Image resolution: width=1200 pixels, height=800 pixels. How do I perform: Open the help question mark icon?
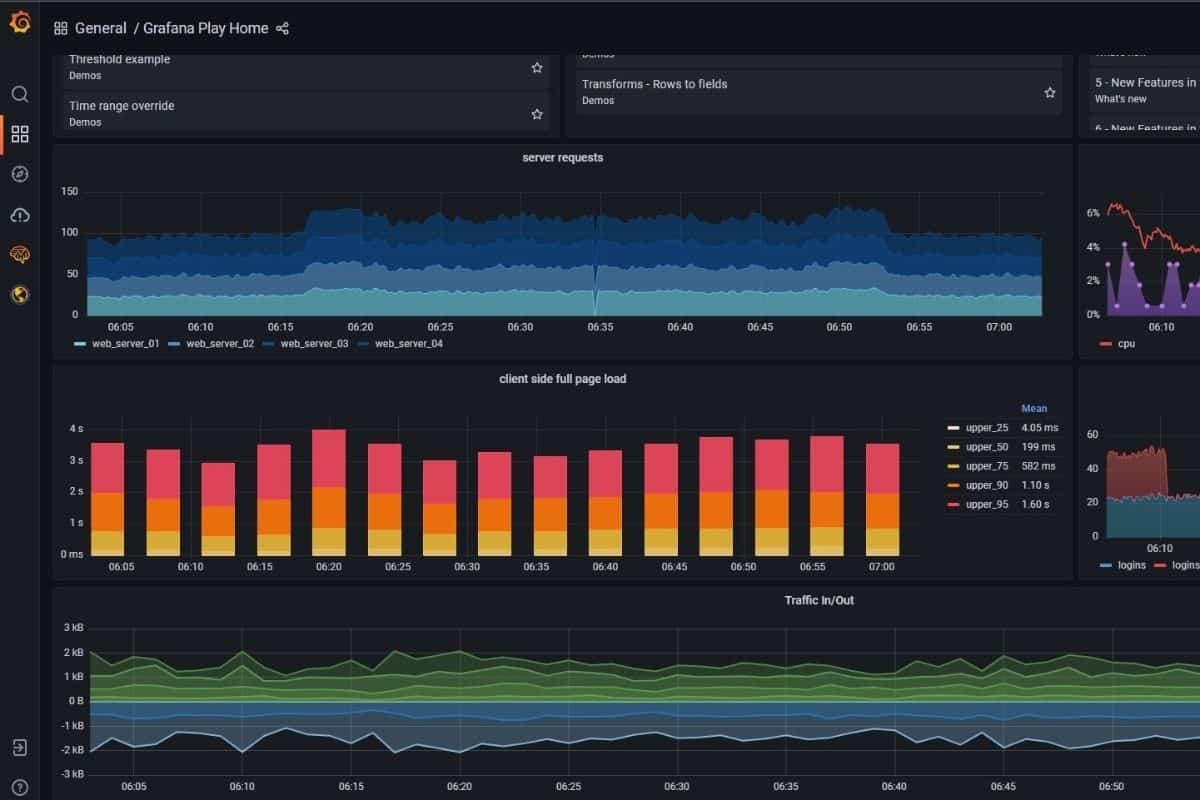coord(20,787)
